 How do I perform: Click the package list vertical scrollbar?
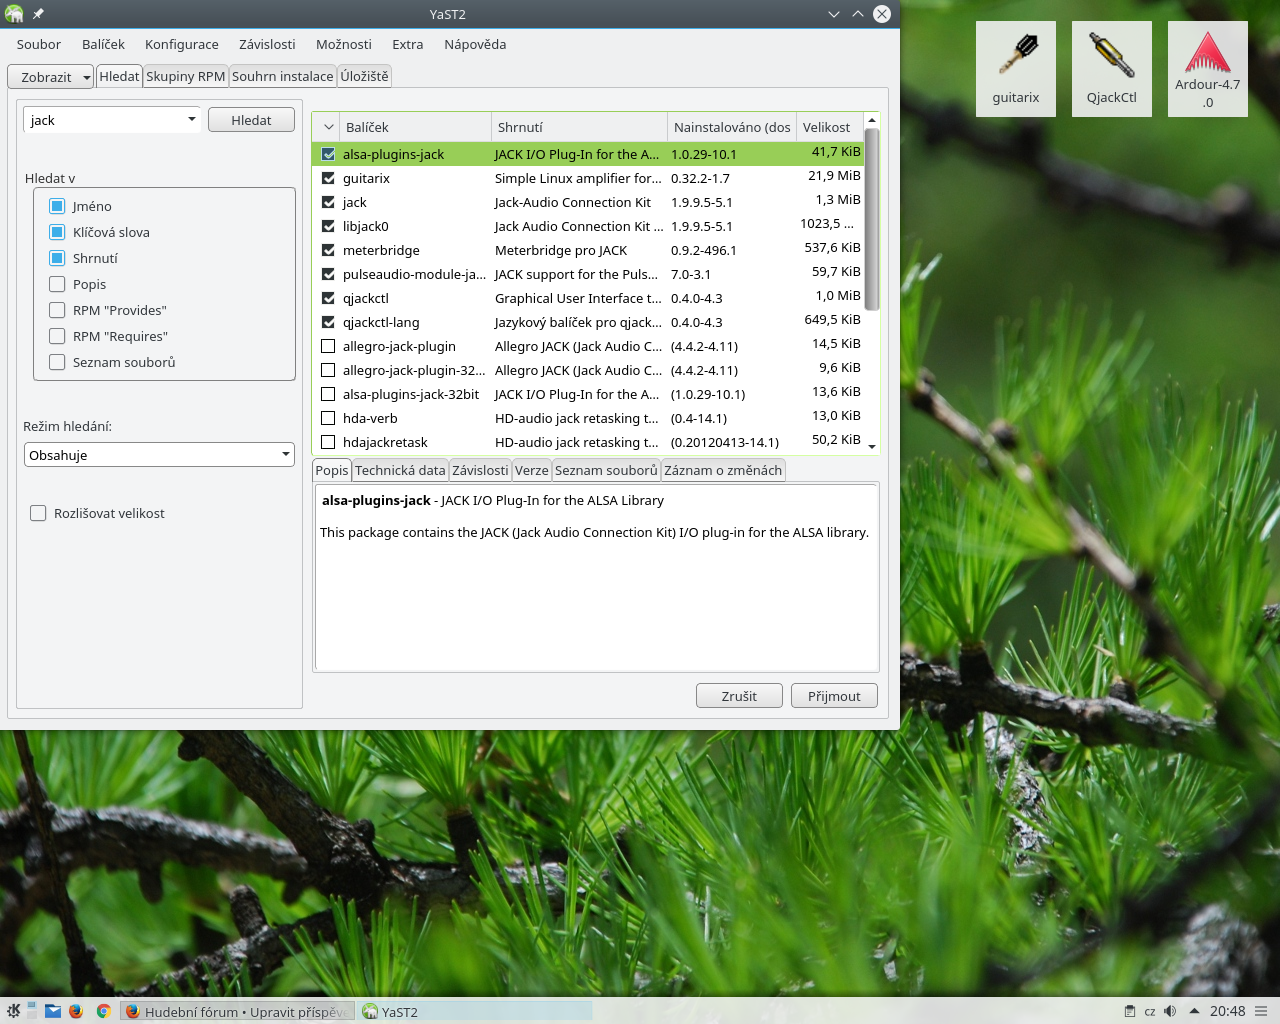871,220
